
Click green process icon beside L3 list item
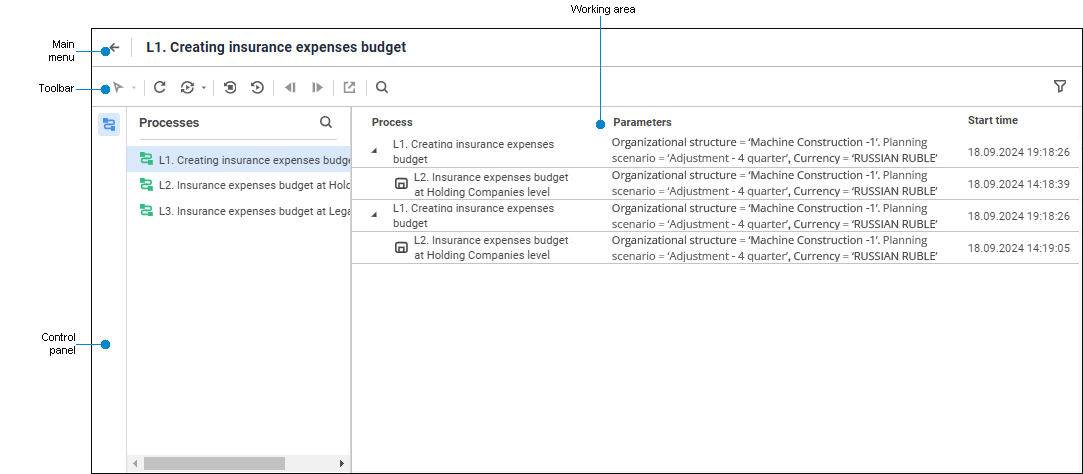[146, 211]
